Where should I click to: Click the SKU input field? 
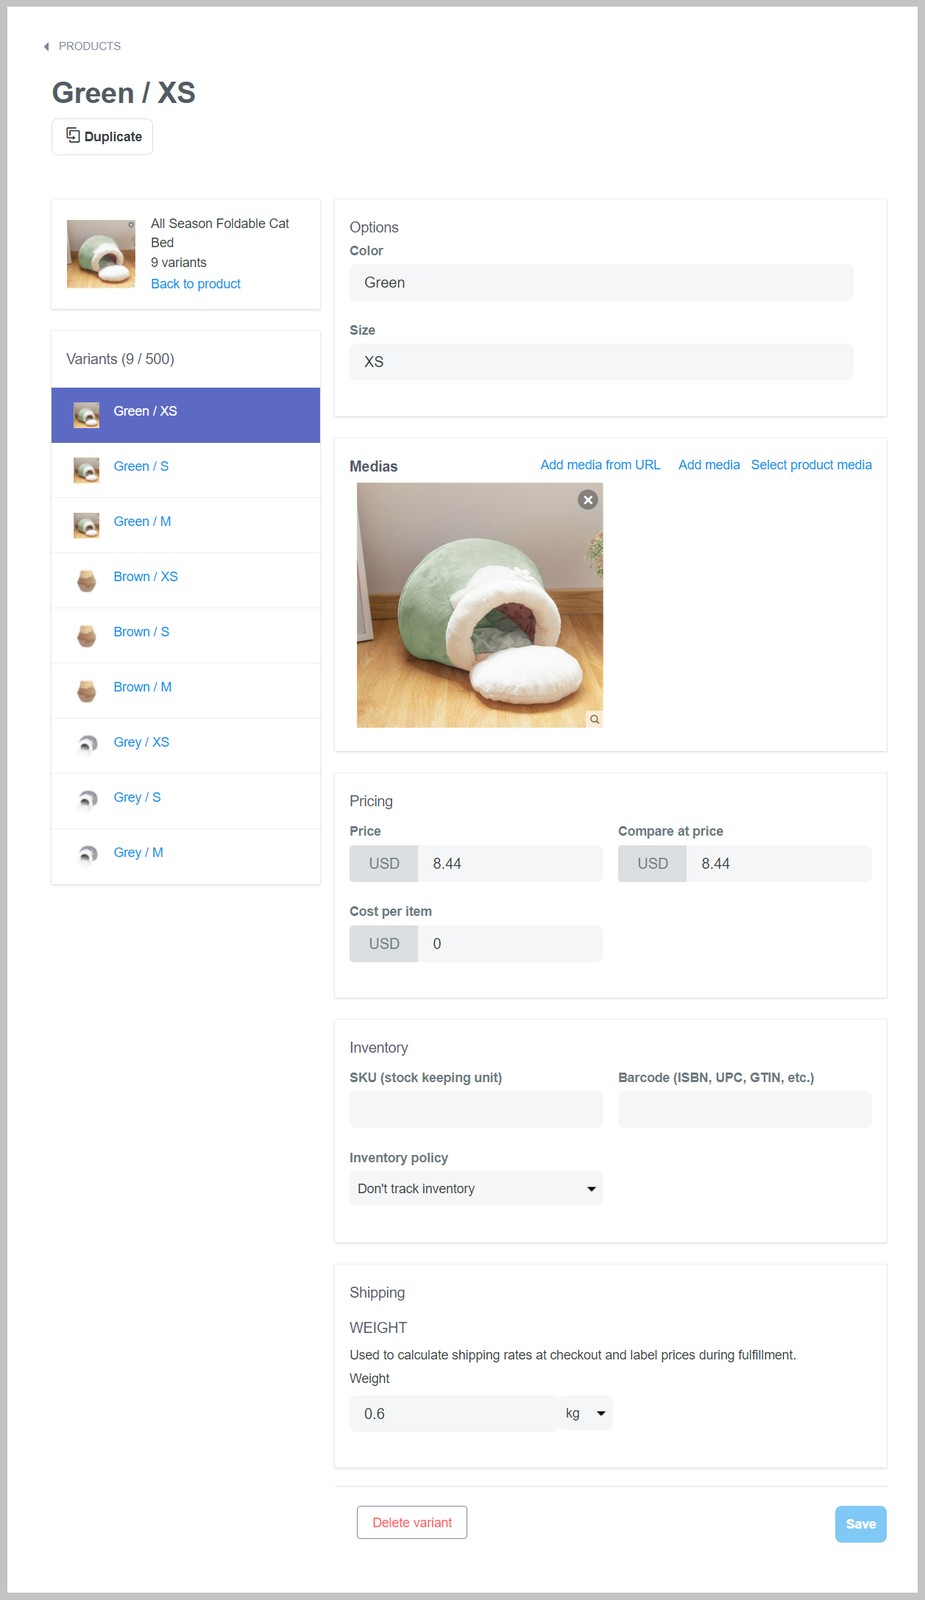click(x=476, y=1110)
